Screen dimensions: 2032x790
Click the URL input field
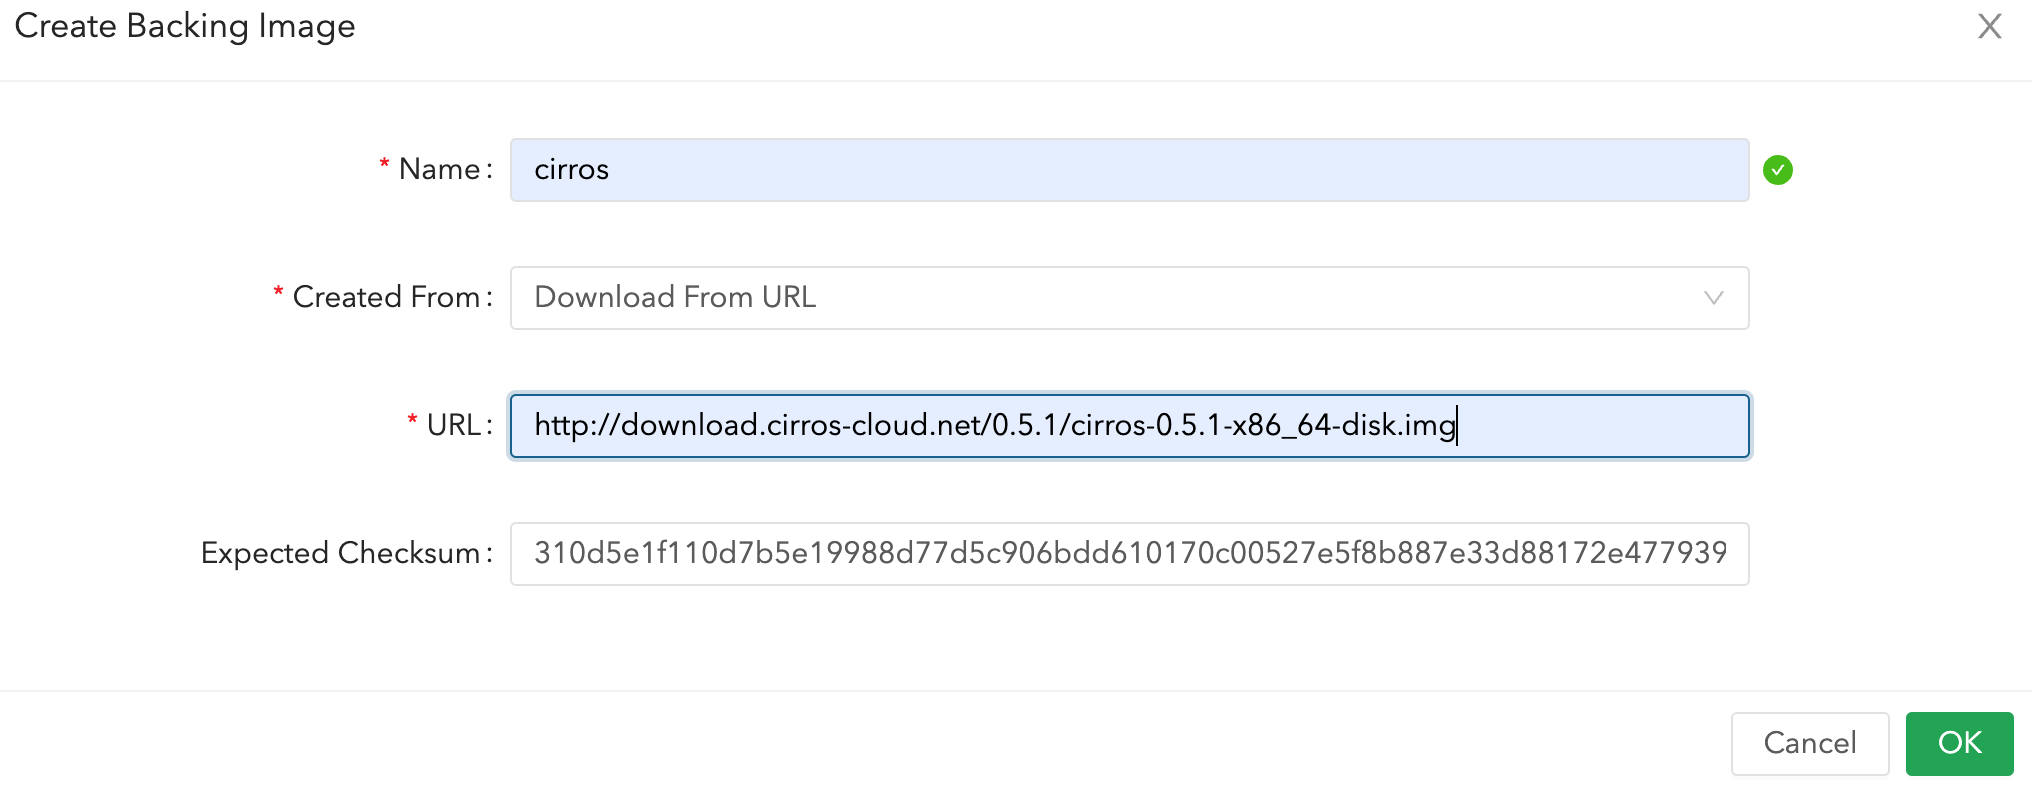(1128, 426)
